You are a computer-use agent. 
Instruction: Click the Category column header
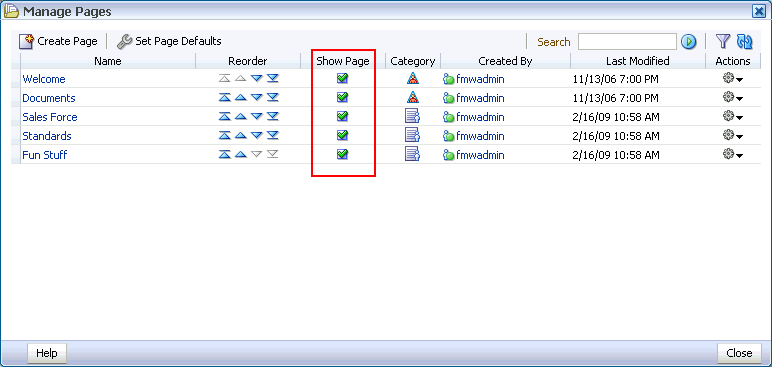413,61
